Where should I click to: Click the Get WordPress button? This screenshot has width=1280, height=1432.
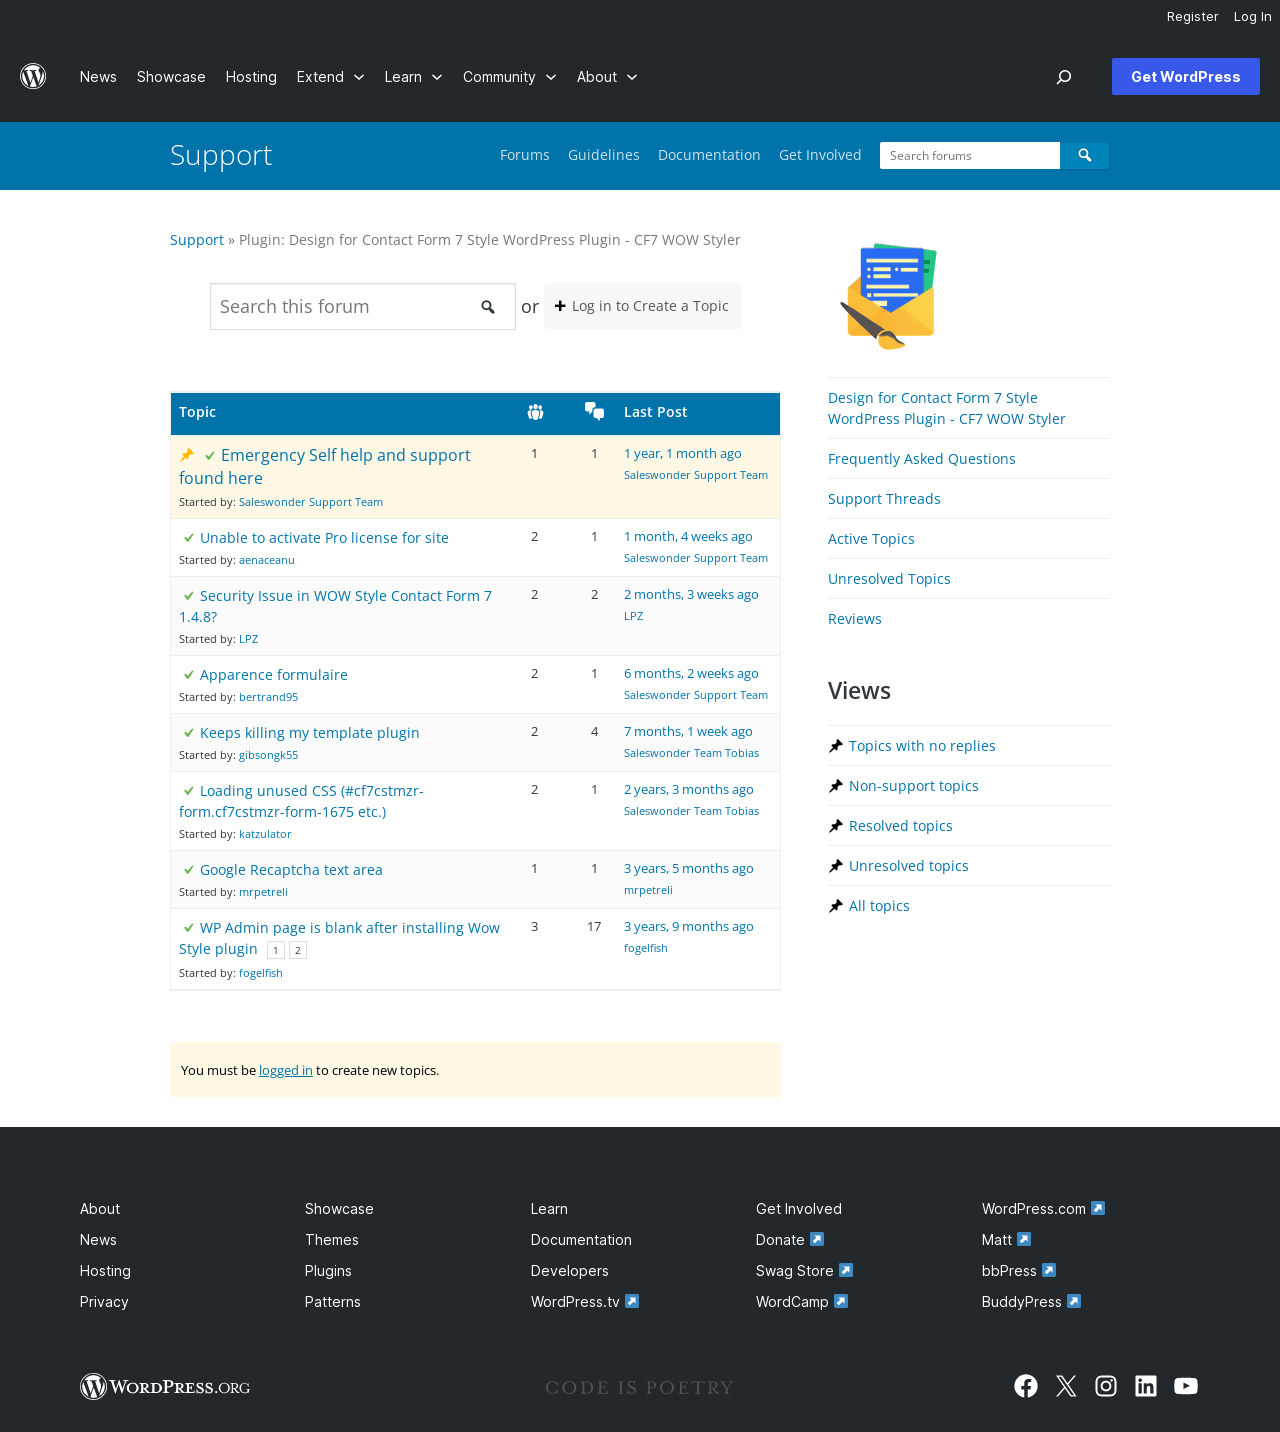coord(1186,77)
